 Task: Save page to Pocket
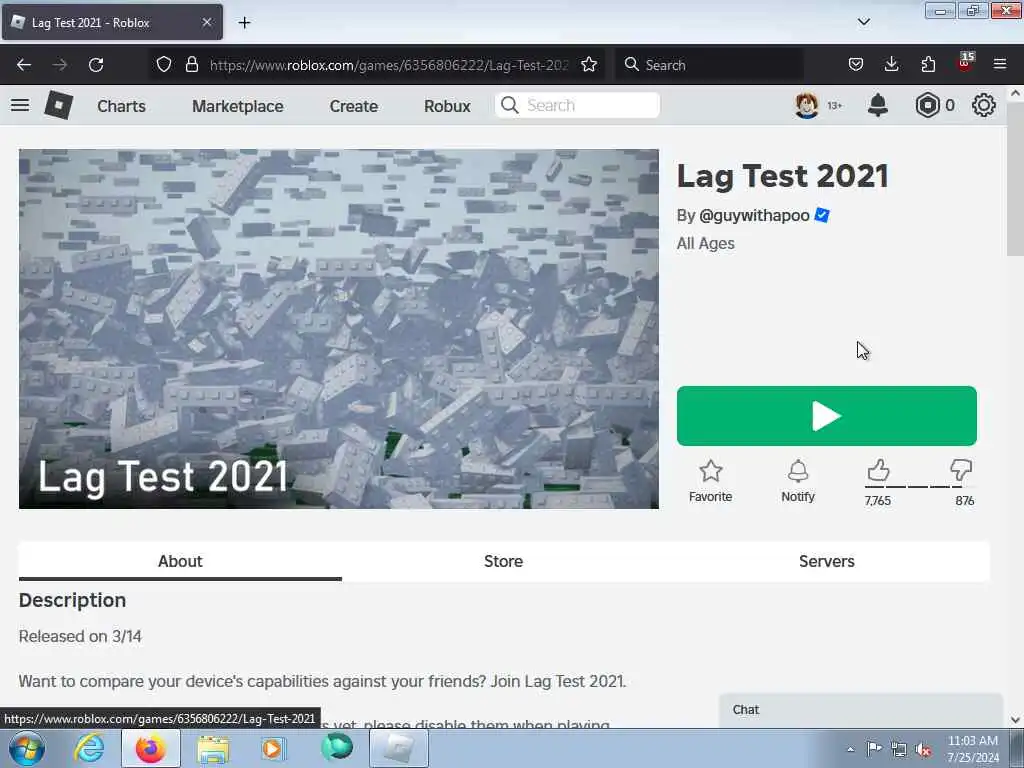(856, 65)
